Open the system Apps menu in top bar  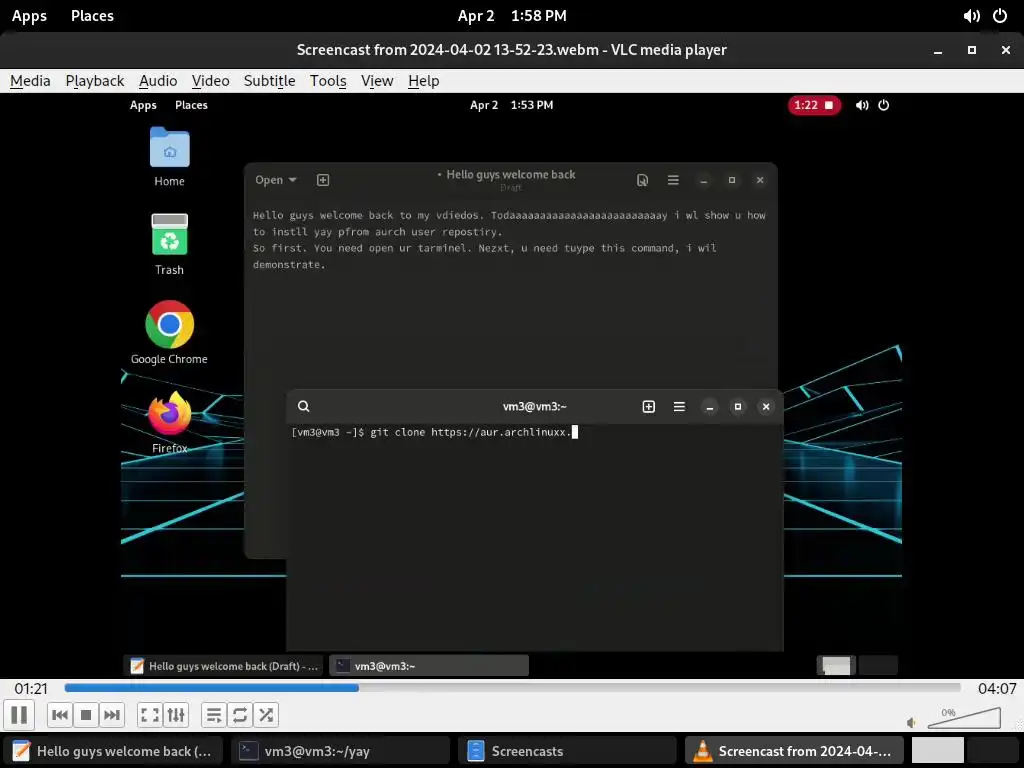(29, 16)
